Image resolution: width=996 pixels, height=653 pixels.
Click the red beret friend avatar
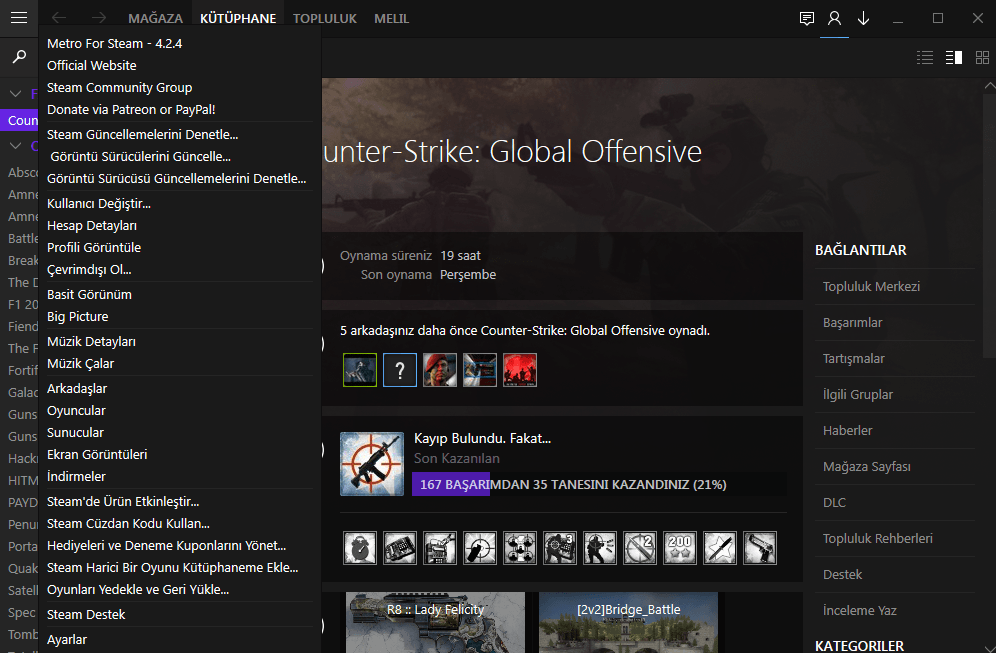[x=440, y=370]
